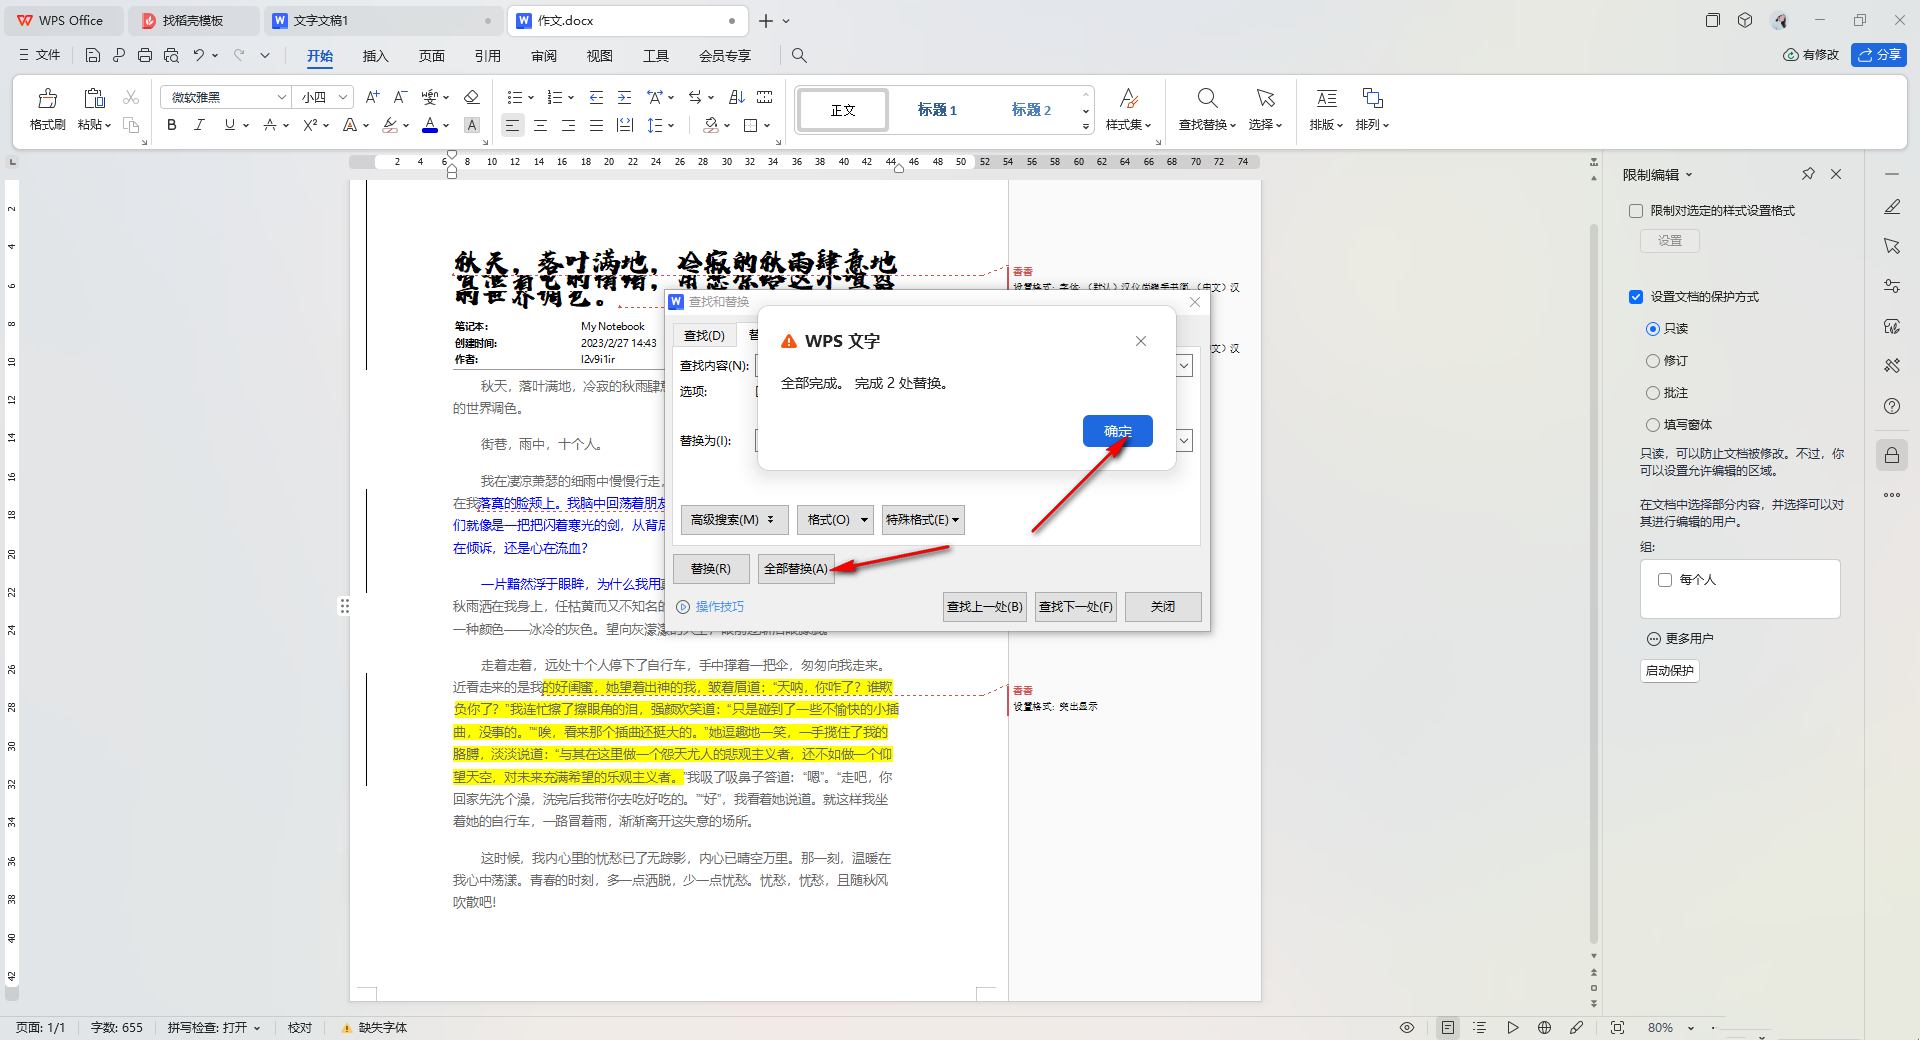1920x1040 pixels.
Task: Open the 页面 ribbon tab
Action: coord(431,56)
